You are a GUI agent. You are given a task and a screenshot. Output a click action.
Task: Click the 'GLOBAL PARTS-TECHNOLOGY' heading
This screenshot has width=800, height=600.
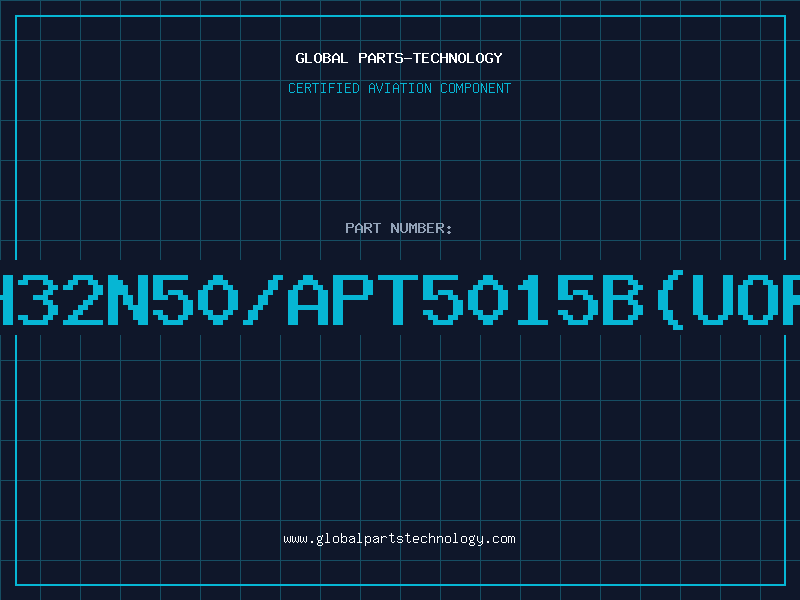tap(399, 58)
